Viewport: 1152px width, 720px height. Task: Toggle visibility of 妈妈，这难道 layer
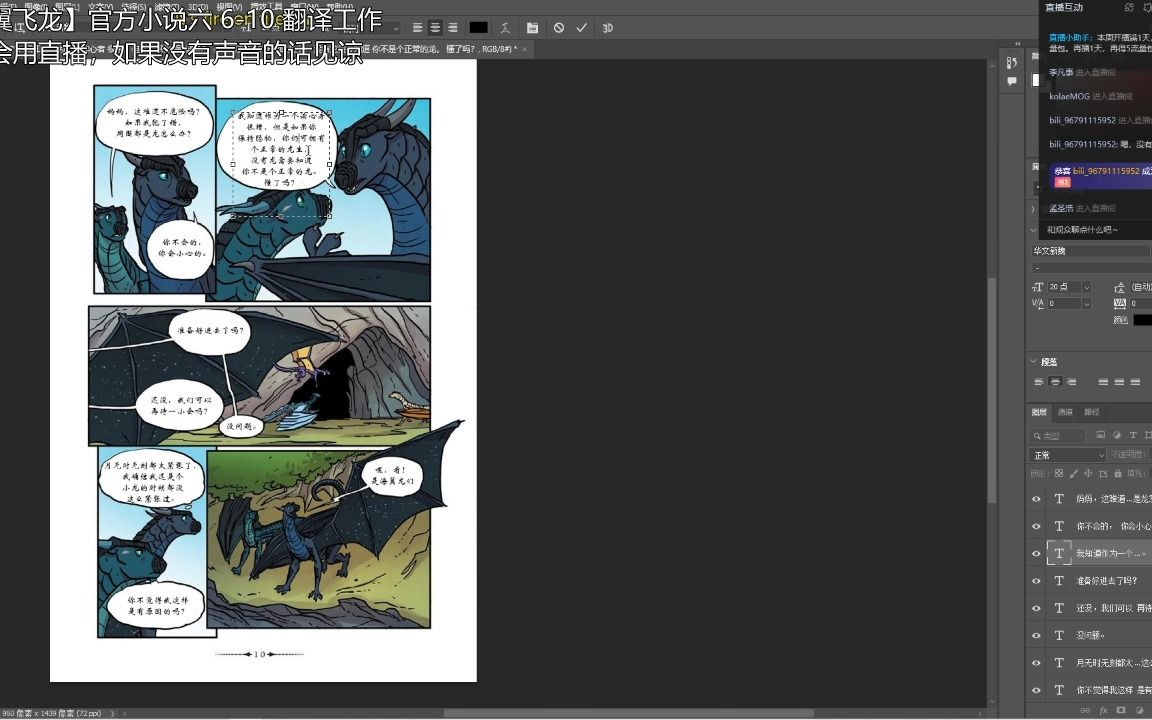pyautogui.click(x=1037, y=499)
